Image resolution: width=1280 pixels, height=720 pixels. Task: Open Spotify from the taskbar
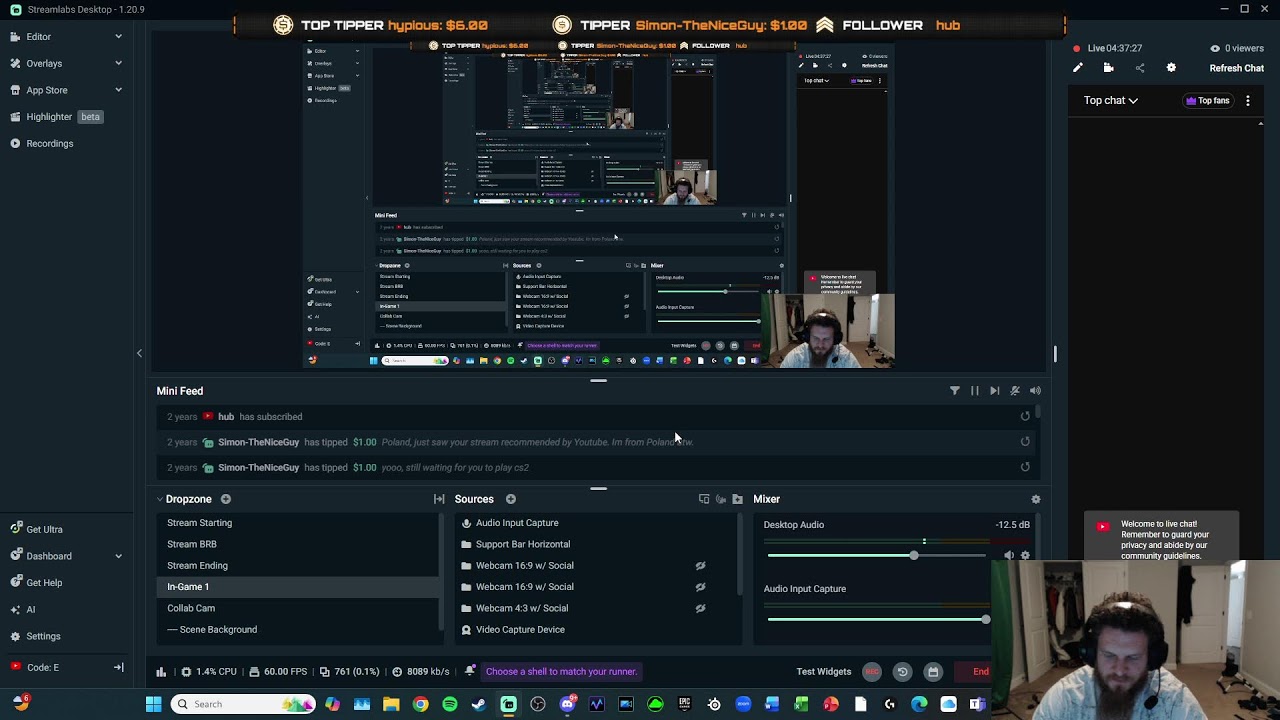tap(449, 704)
